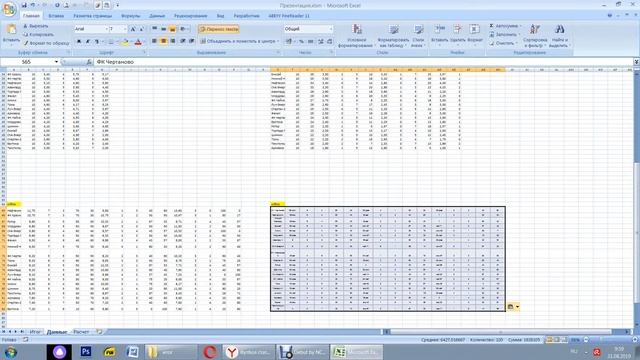Cut selection with Вырезать
The width and height of the screenshot is (640, 360).
tap(36, 26)
